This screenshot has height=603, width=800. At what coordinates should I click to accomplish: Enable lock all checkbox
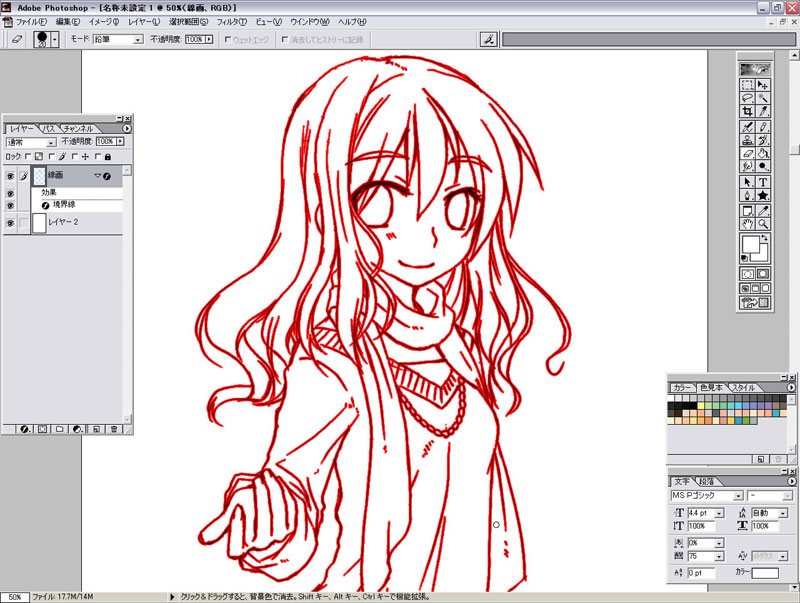[x=98, y=157]
